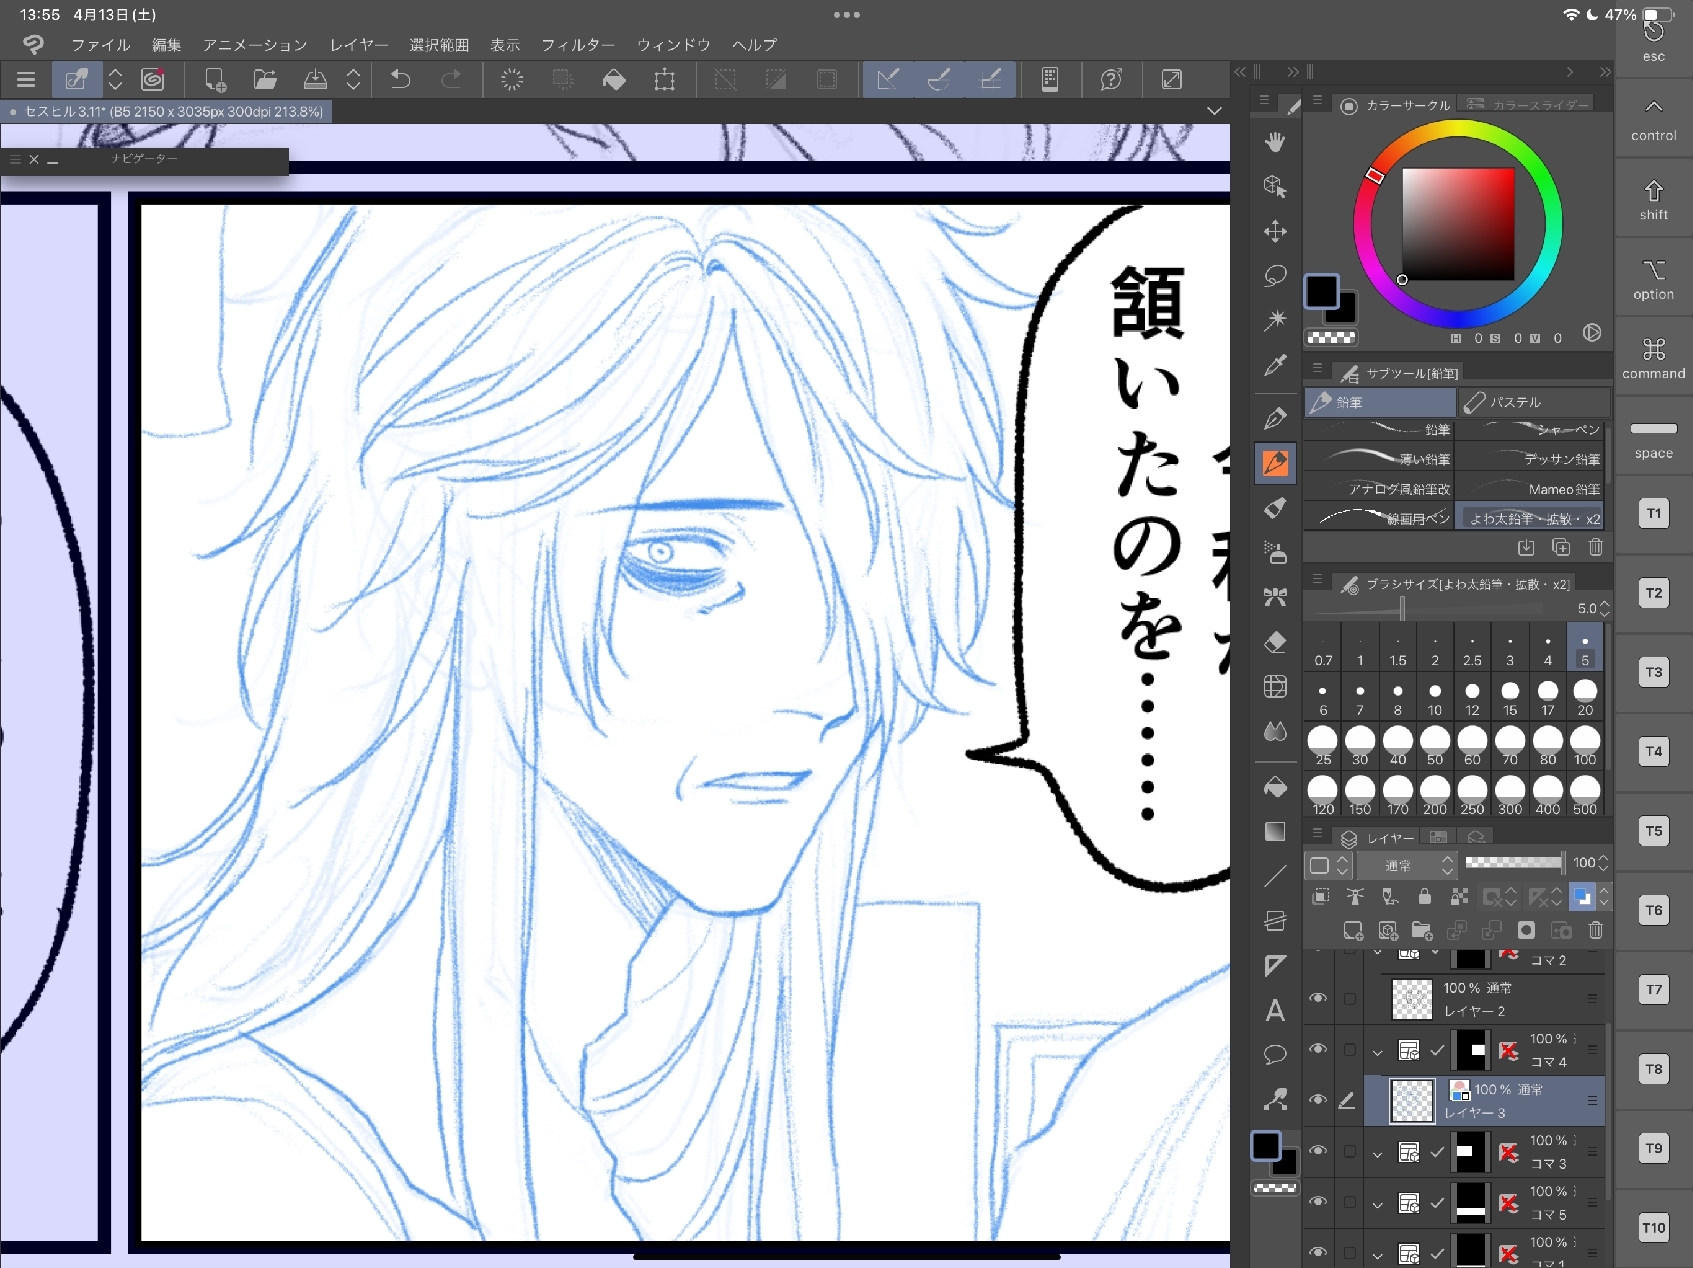Image resolution: width=1693 pixels, height=1268 pixels.
Task: Select the Hand tool in the tool palette
Action: [x=1275, y=142]
